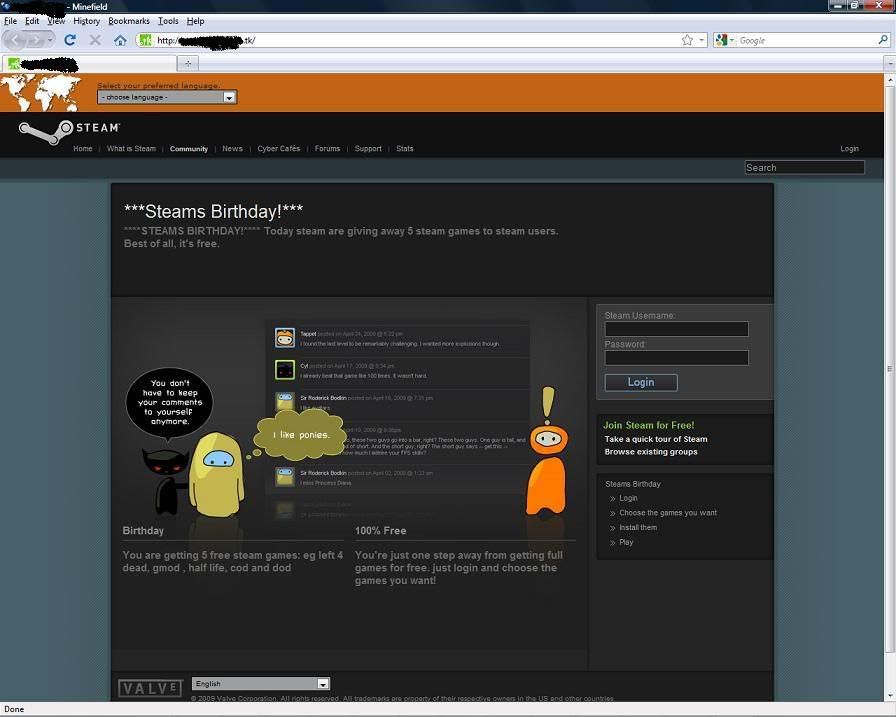Open a new tab with plus button
The width and height of the screenshot is (896, 717).
188,63
